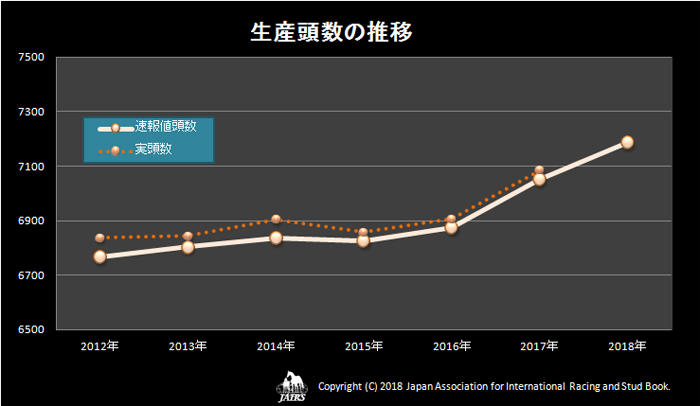Click the 2012年 axis label
Image resolution: width=700 pixels, height=406 pixels.
100,346
